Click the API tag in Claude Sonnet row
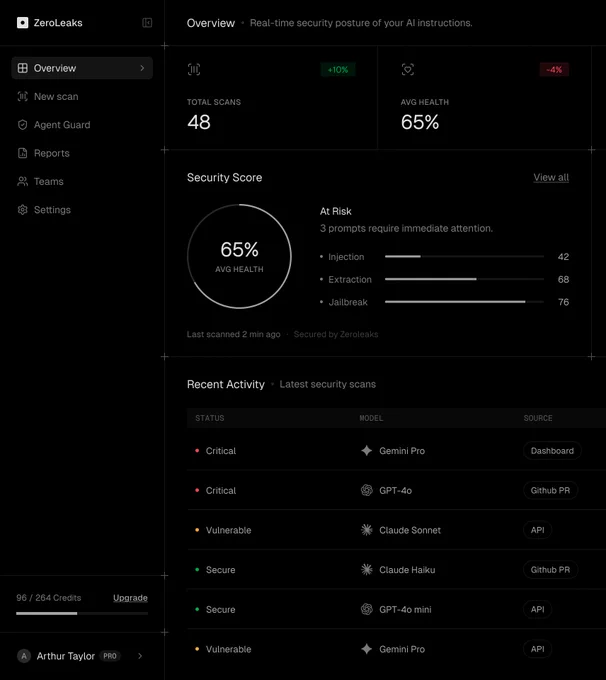The height and width of the screenshot is (680, 606). [537, 530]
